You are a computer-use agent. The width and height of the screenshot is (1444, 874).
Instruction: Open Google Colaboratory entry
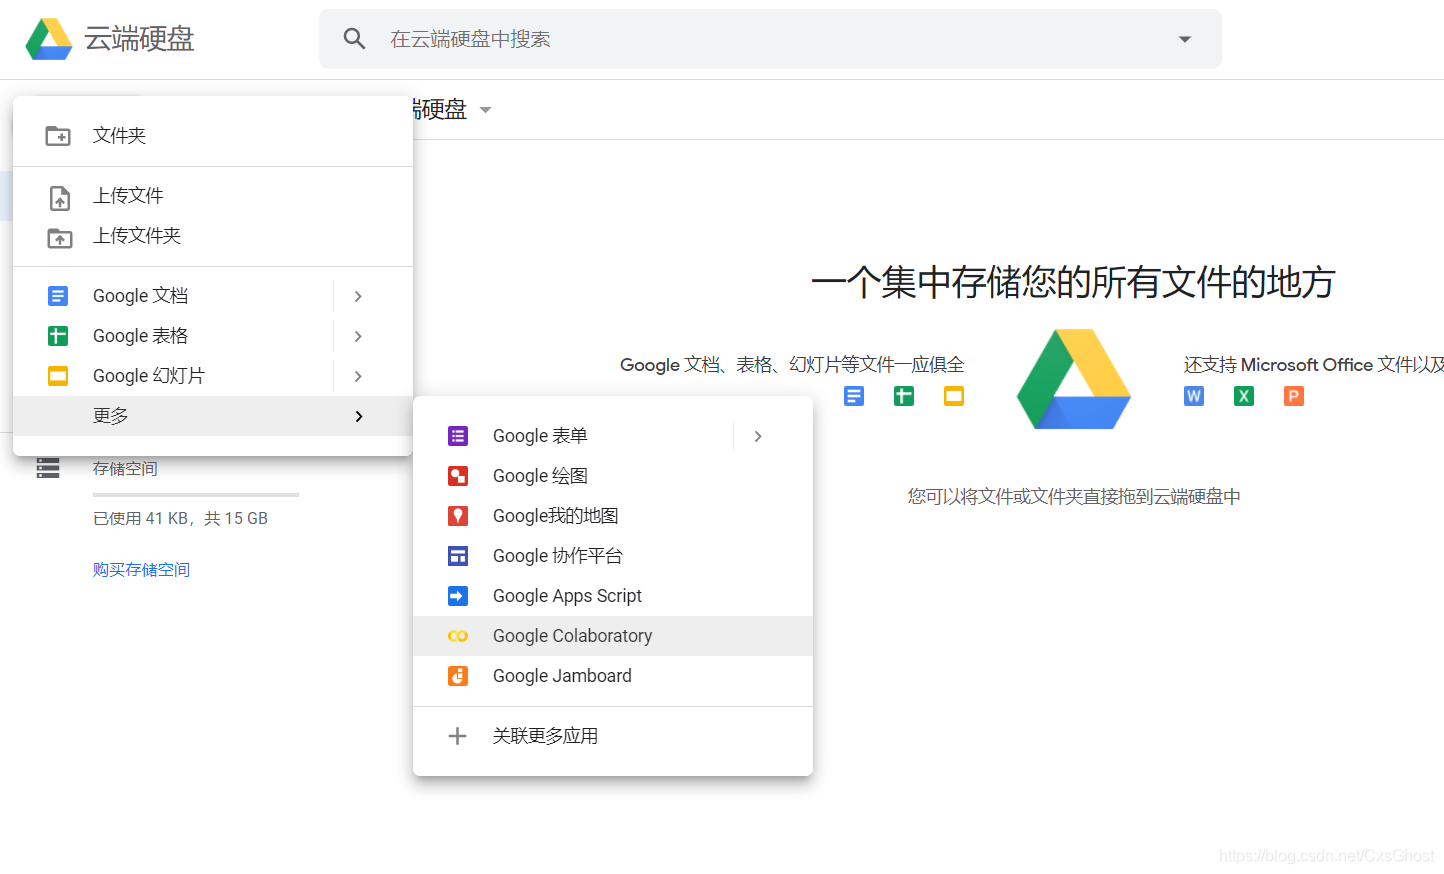tap(613, 636)
